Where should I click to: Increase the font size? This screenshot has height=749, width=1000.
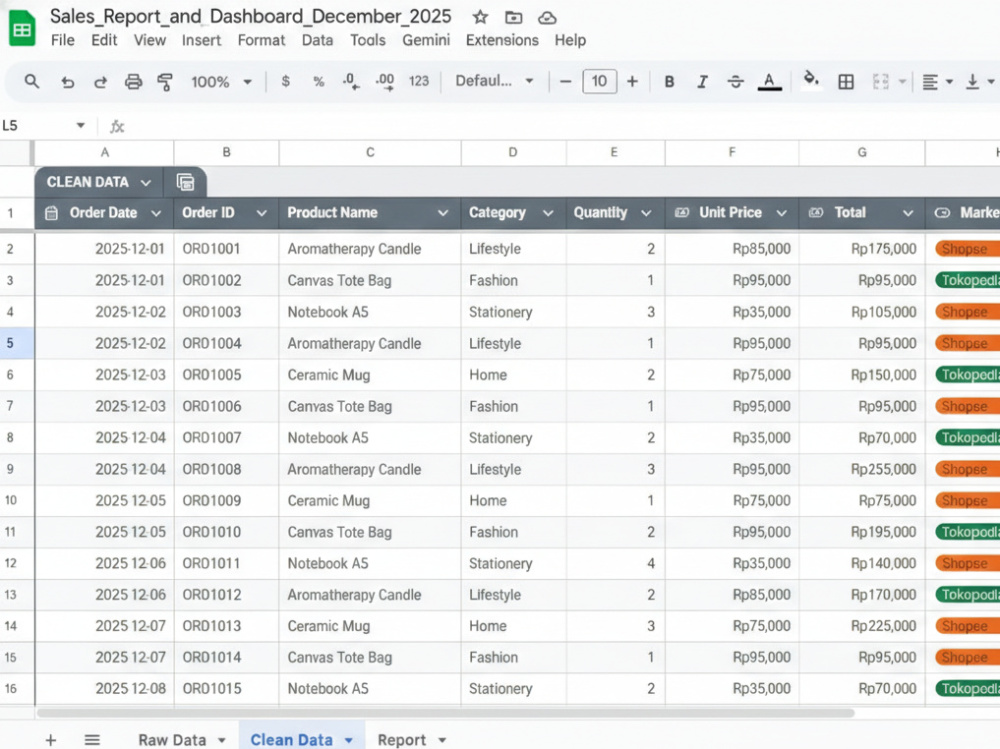click(x=632, y=82)
